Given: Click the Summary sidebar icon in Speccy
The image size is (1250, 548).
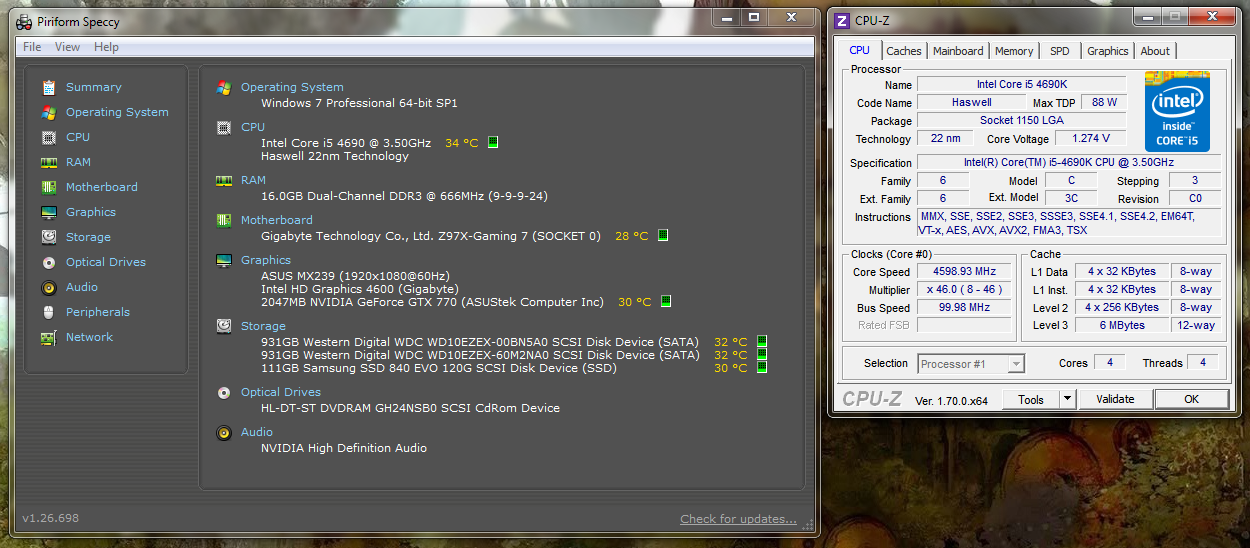Looking at the screenshot, I should 48,87.
